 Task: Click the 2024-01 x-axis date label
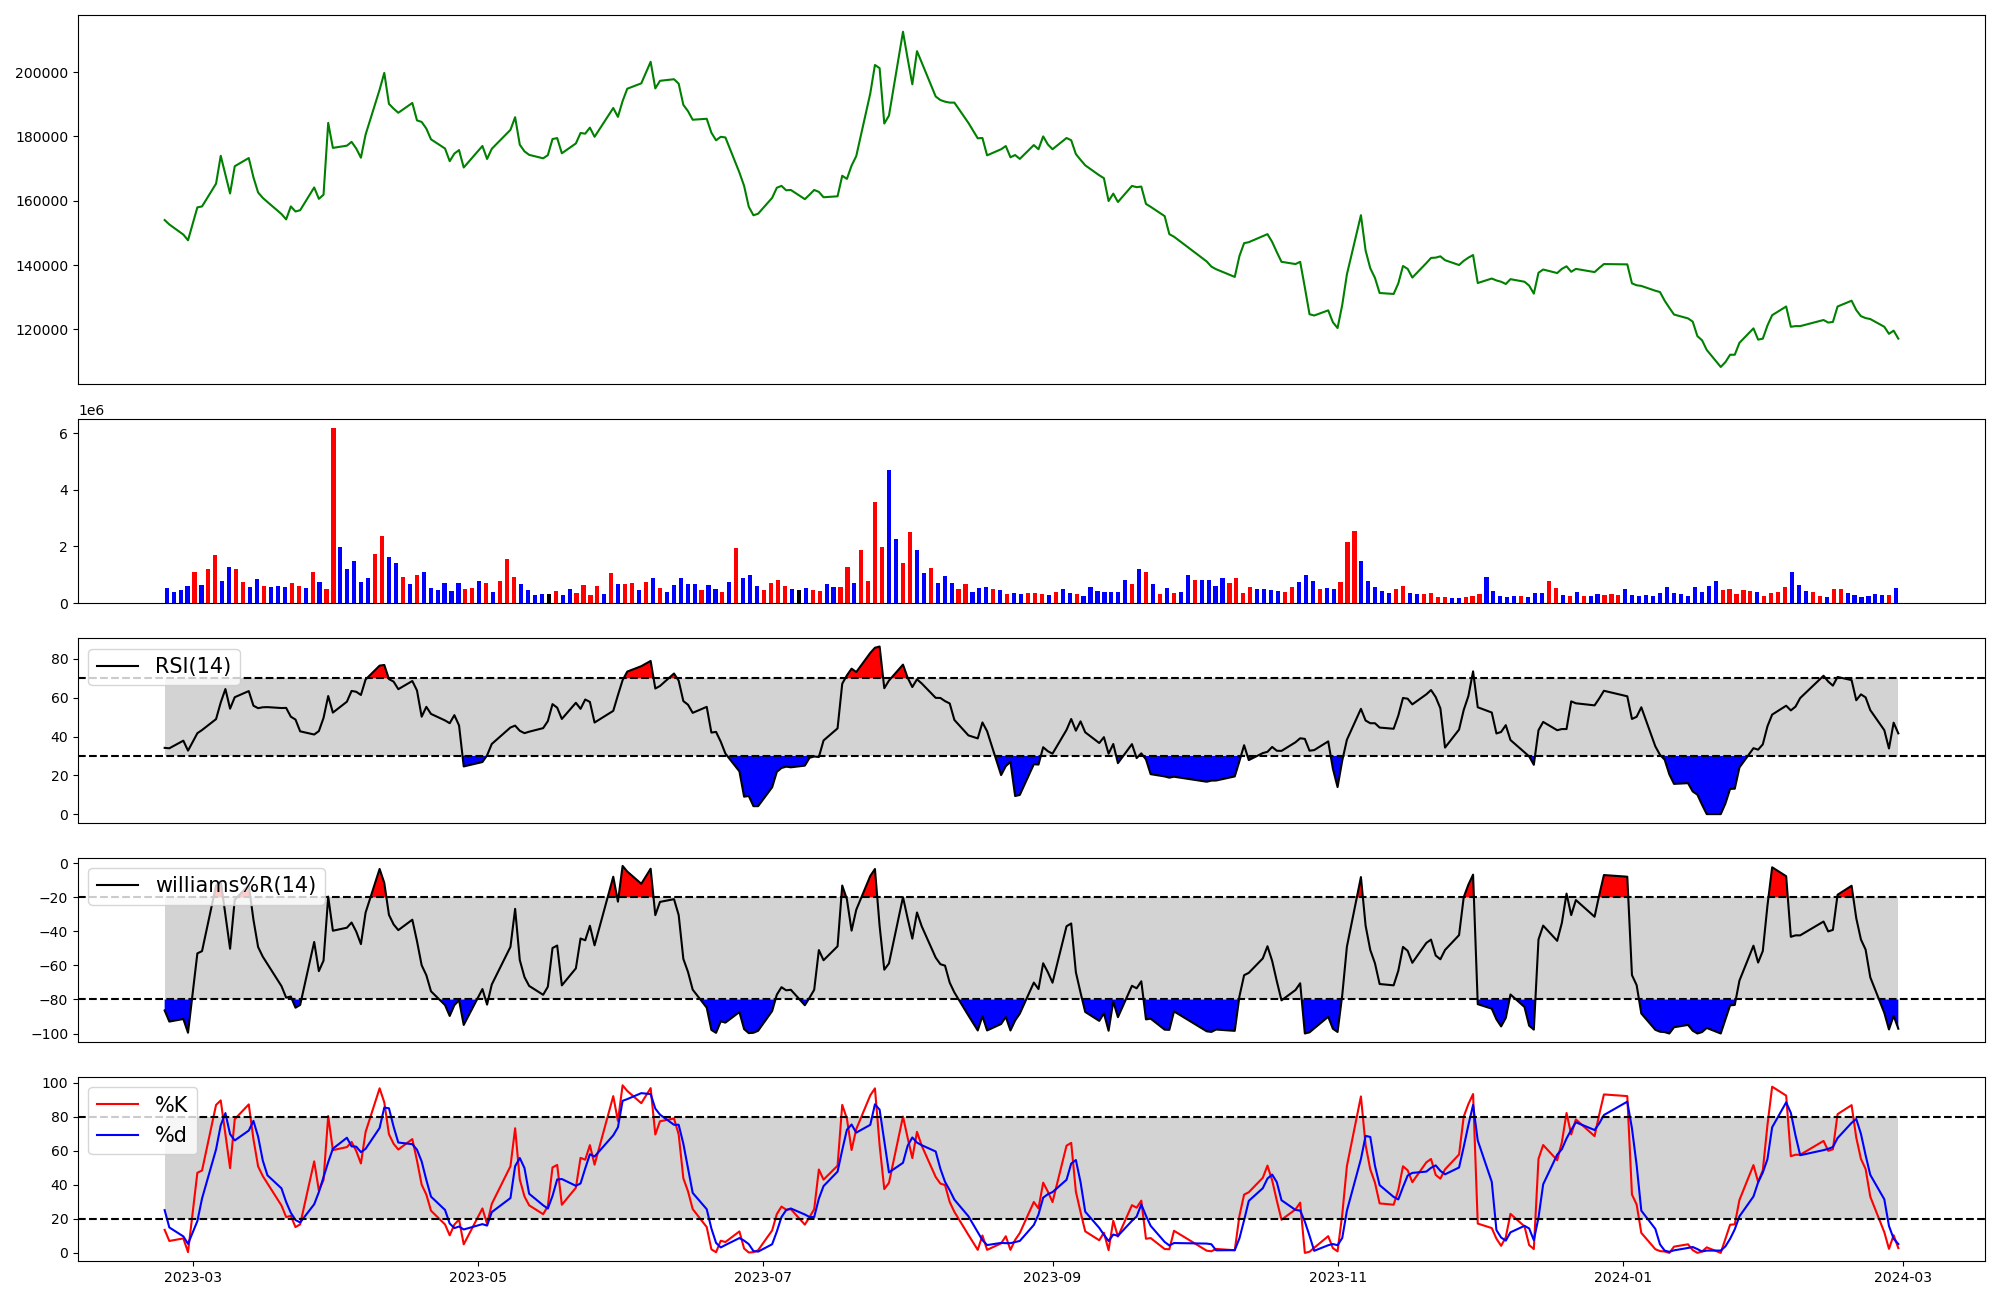pyautogui.click(x=1622, y=1277)
